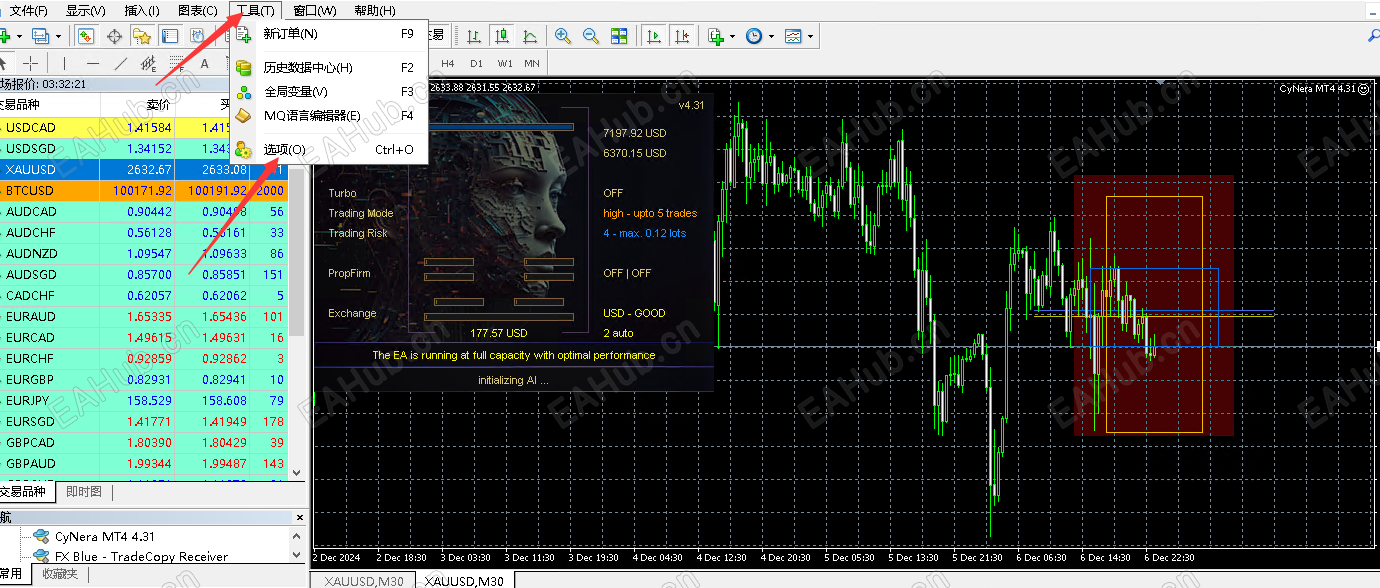
Task: Open the indicators list dropdown arrow
Action: click(733, 36)
